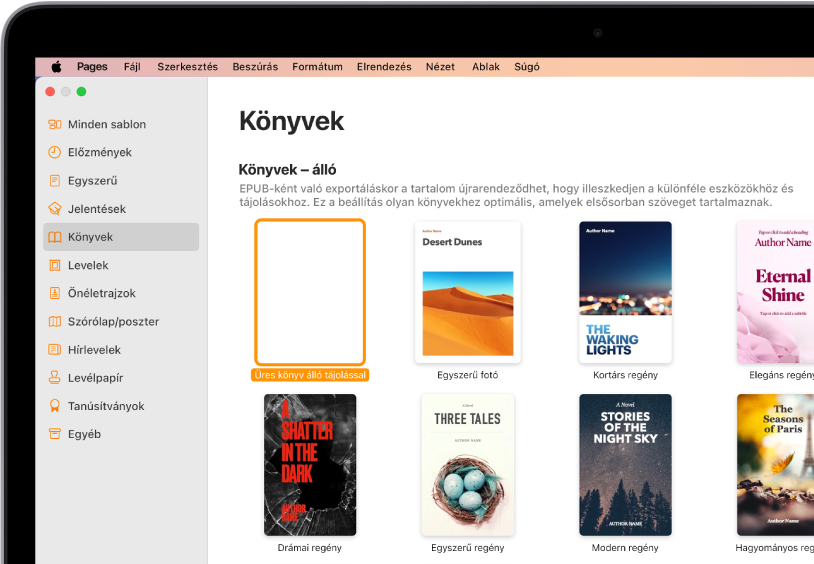Choose the Desert Dunes template thumbnail

pyautogui.click(x=468, y=292)
